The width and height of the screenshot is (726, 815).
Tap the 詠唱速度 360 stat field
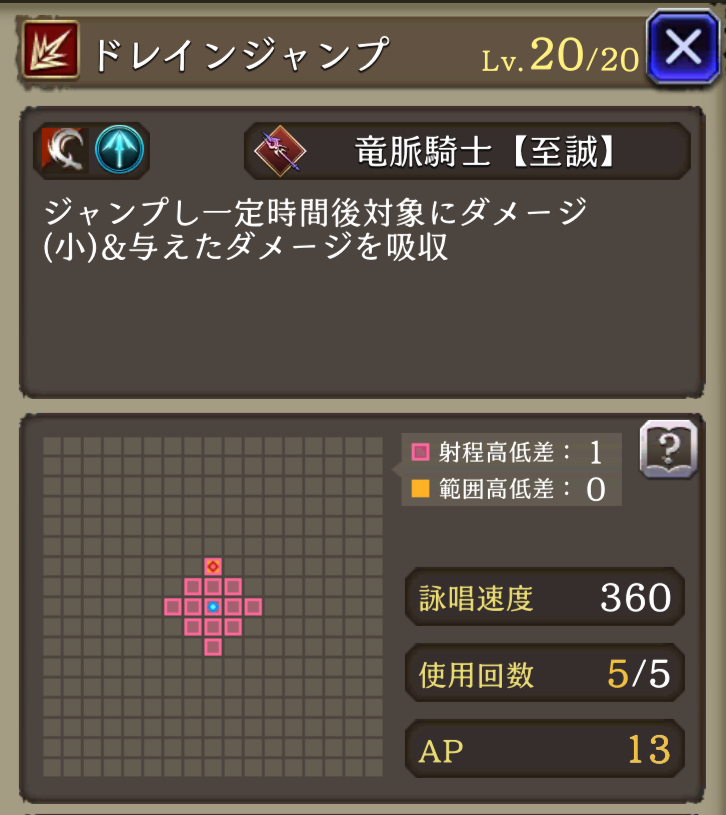pyautogui.click(x=545, y=597)
